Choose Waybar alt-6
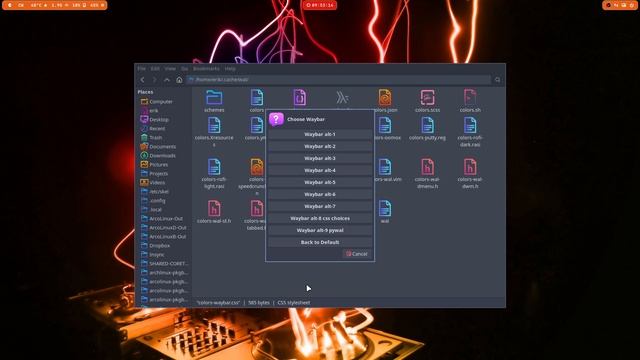The height and width of the screenshot is (360, 640). pyautogui.click(x=320, y=194)
